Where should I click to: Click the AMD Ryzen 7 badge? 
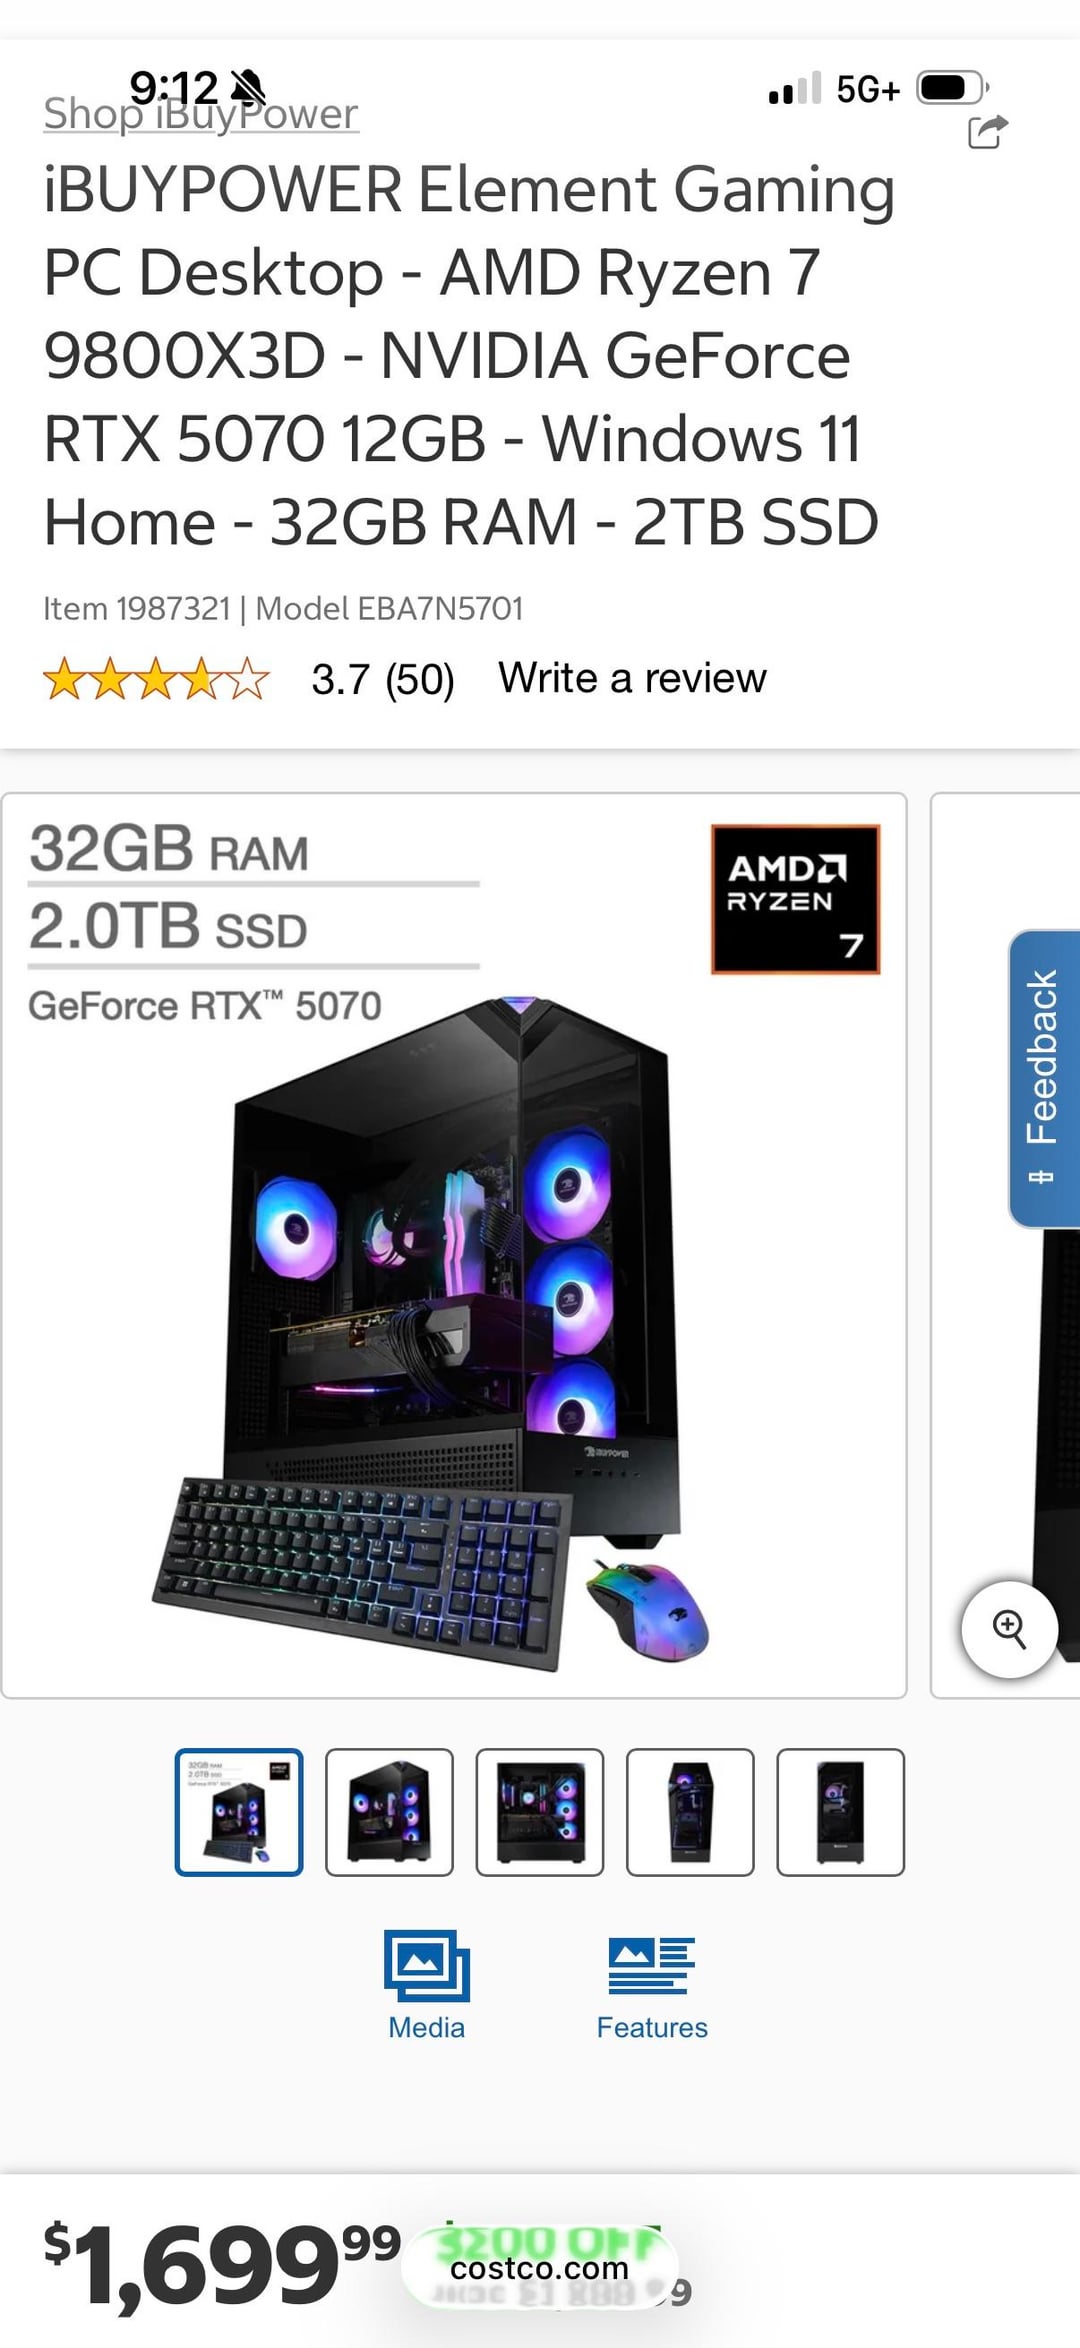pos(795,899)
